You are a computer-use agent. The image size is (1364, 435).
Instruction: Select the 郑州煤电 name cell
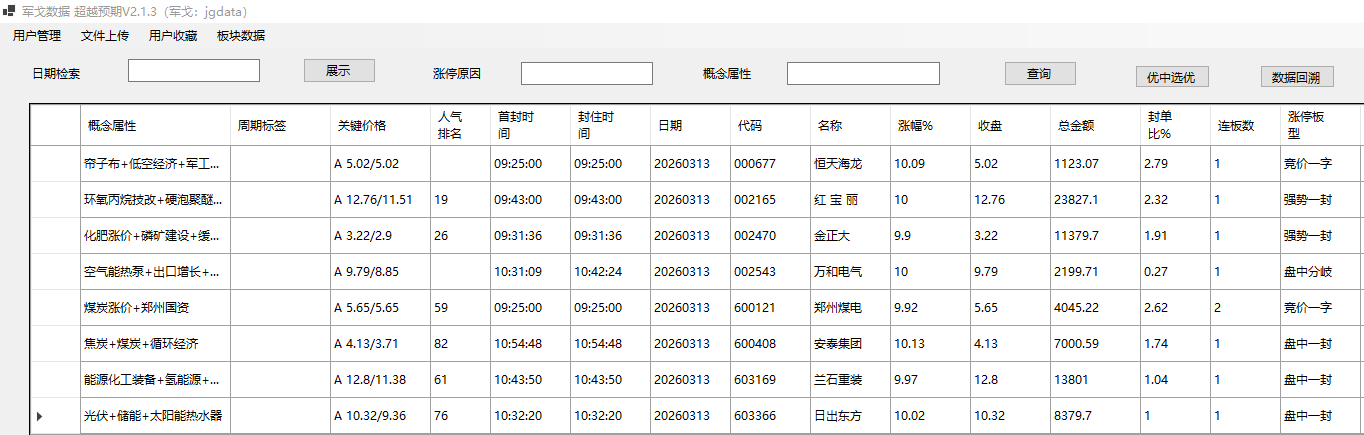coord(850,308)
